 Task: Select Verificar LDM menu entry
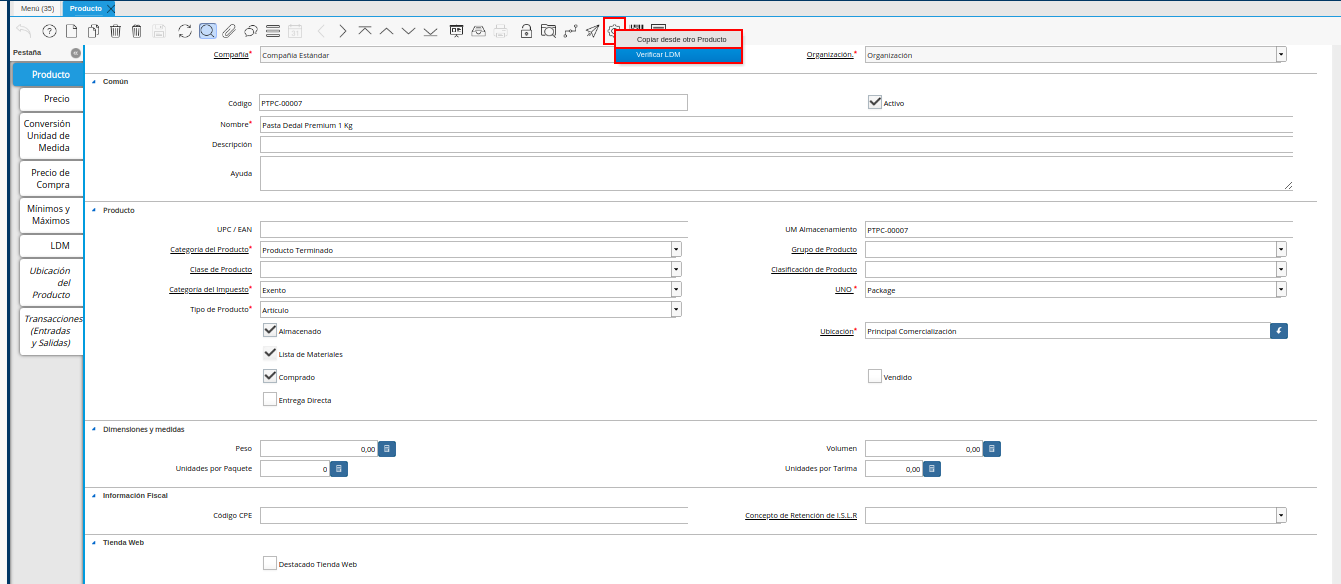(678, 54)
